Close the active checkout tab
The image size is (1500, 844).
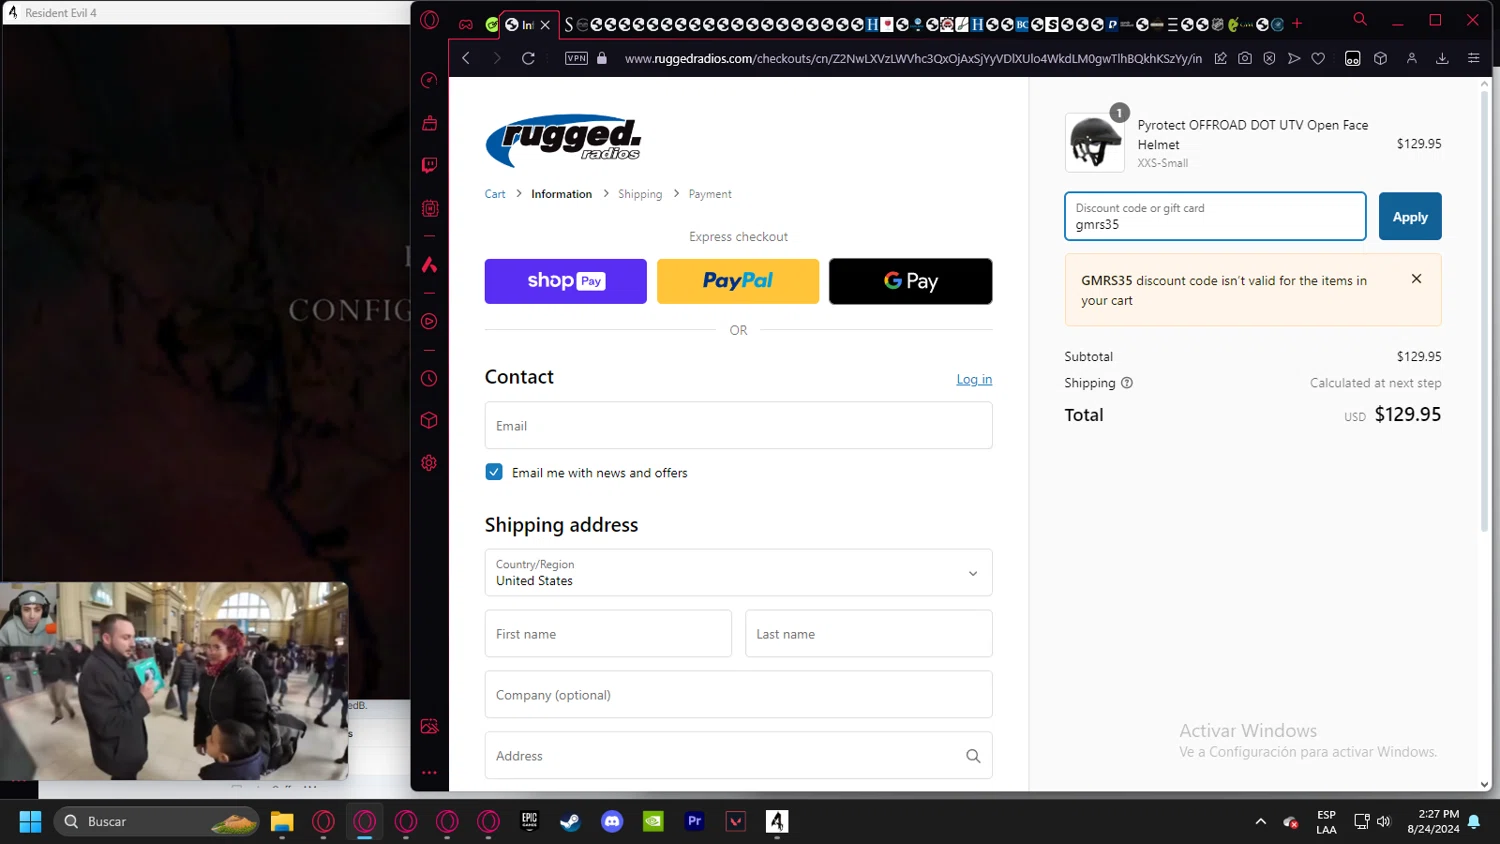tap(545, 25)
